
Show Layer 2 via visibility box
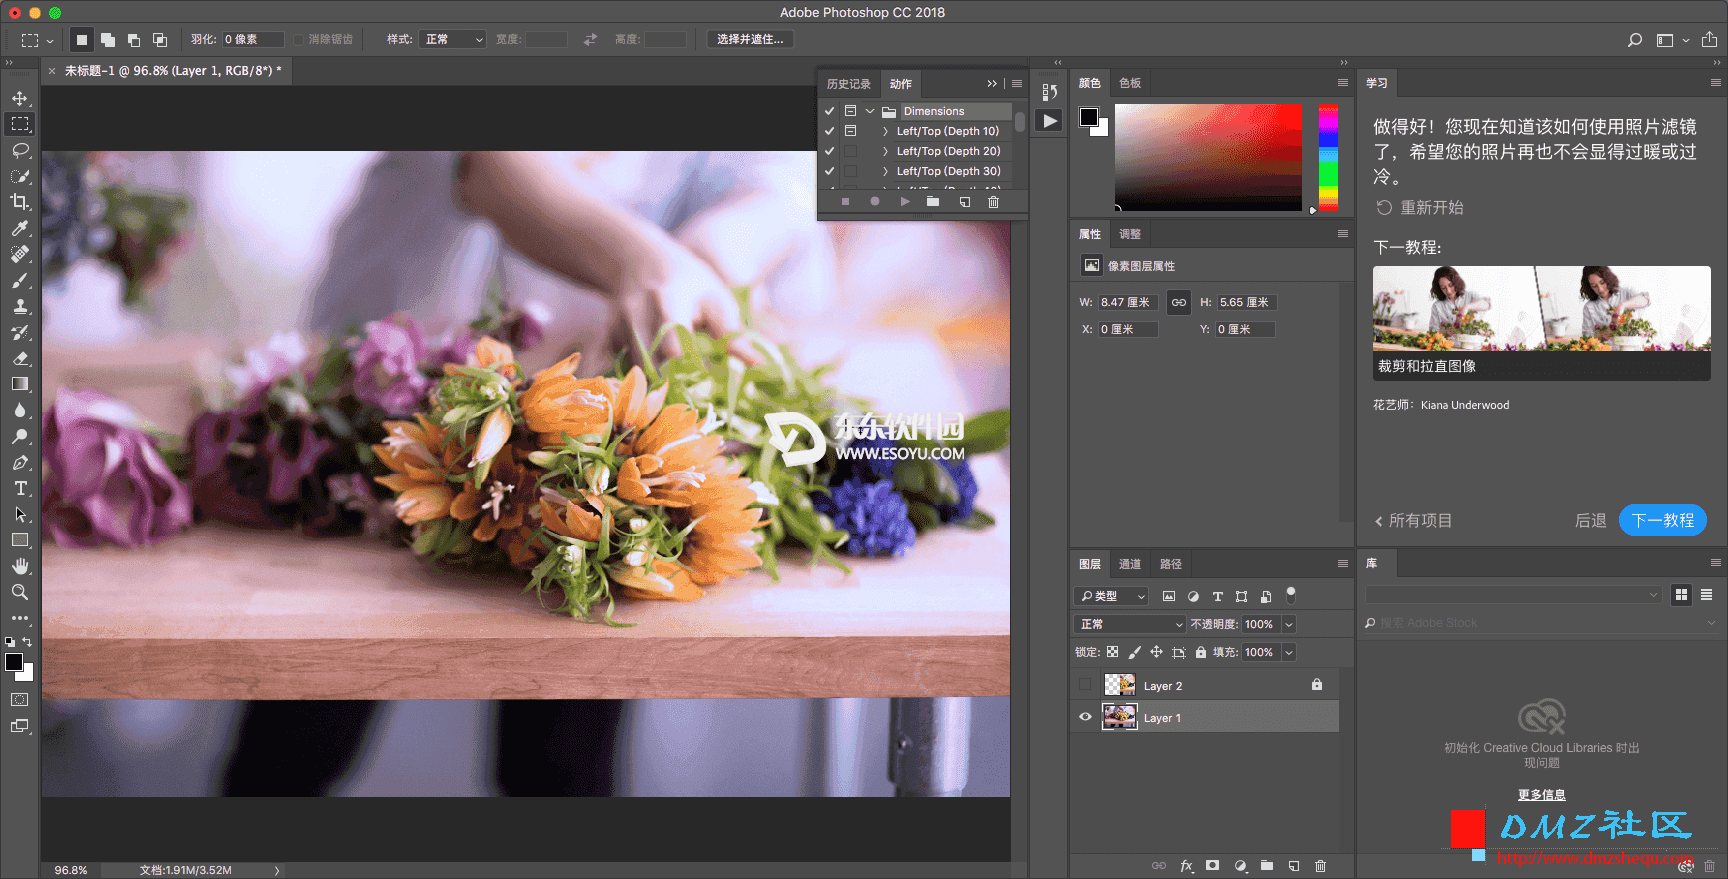tap(1085, 685)
